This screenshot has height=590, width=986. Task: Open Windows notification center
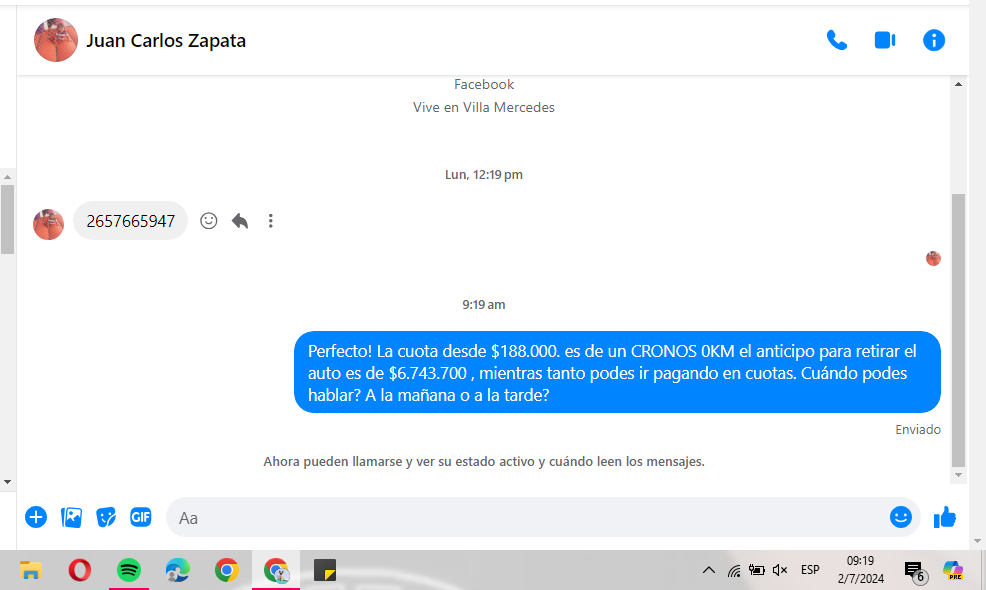(x=914, y=570)
